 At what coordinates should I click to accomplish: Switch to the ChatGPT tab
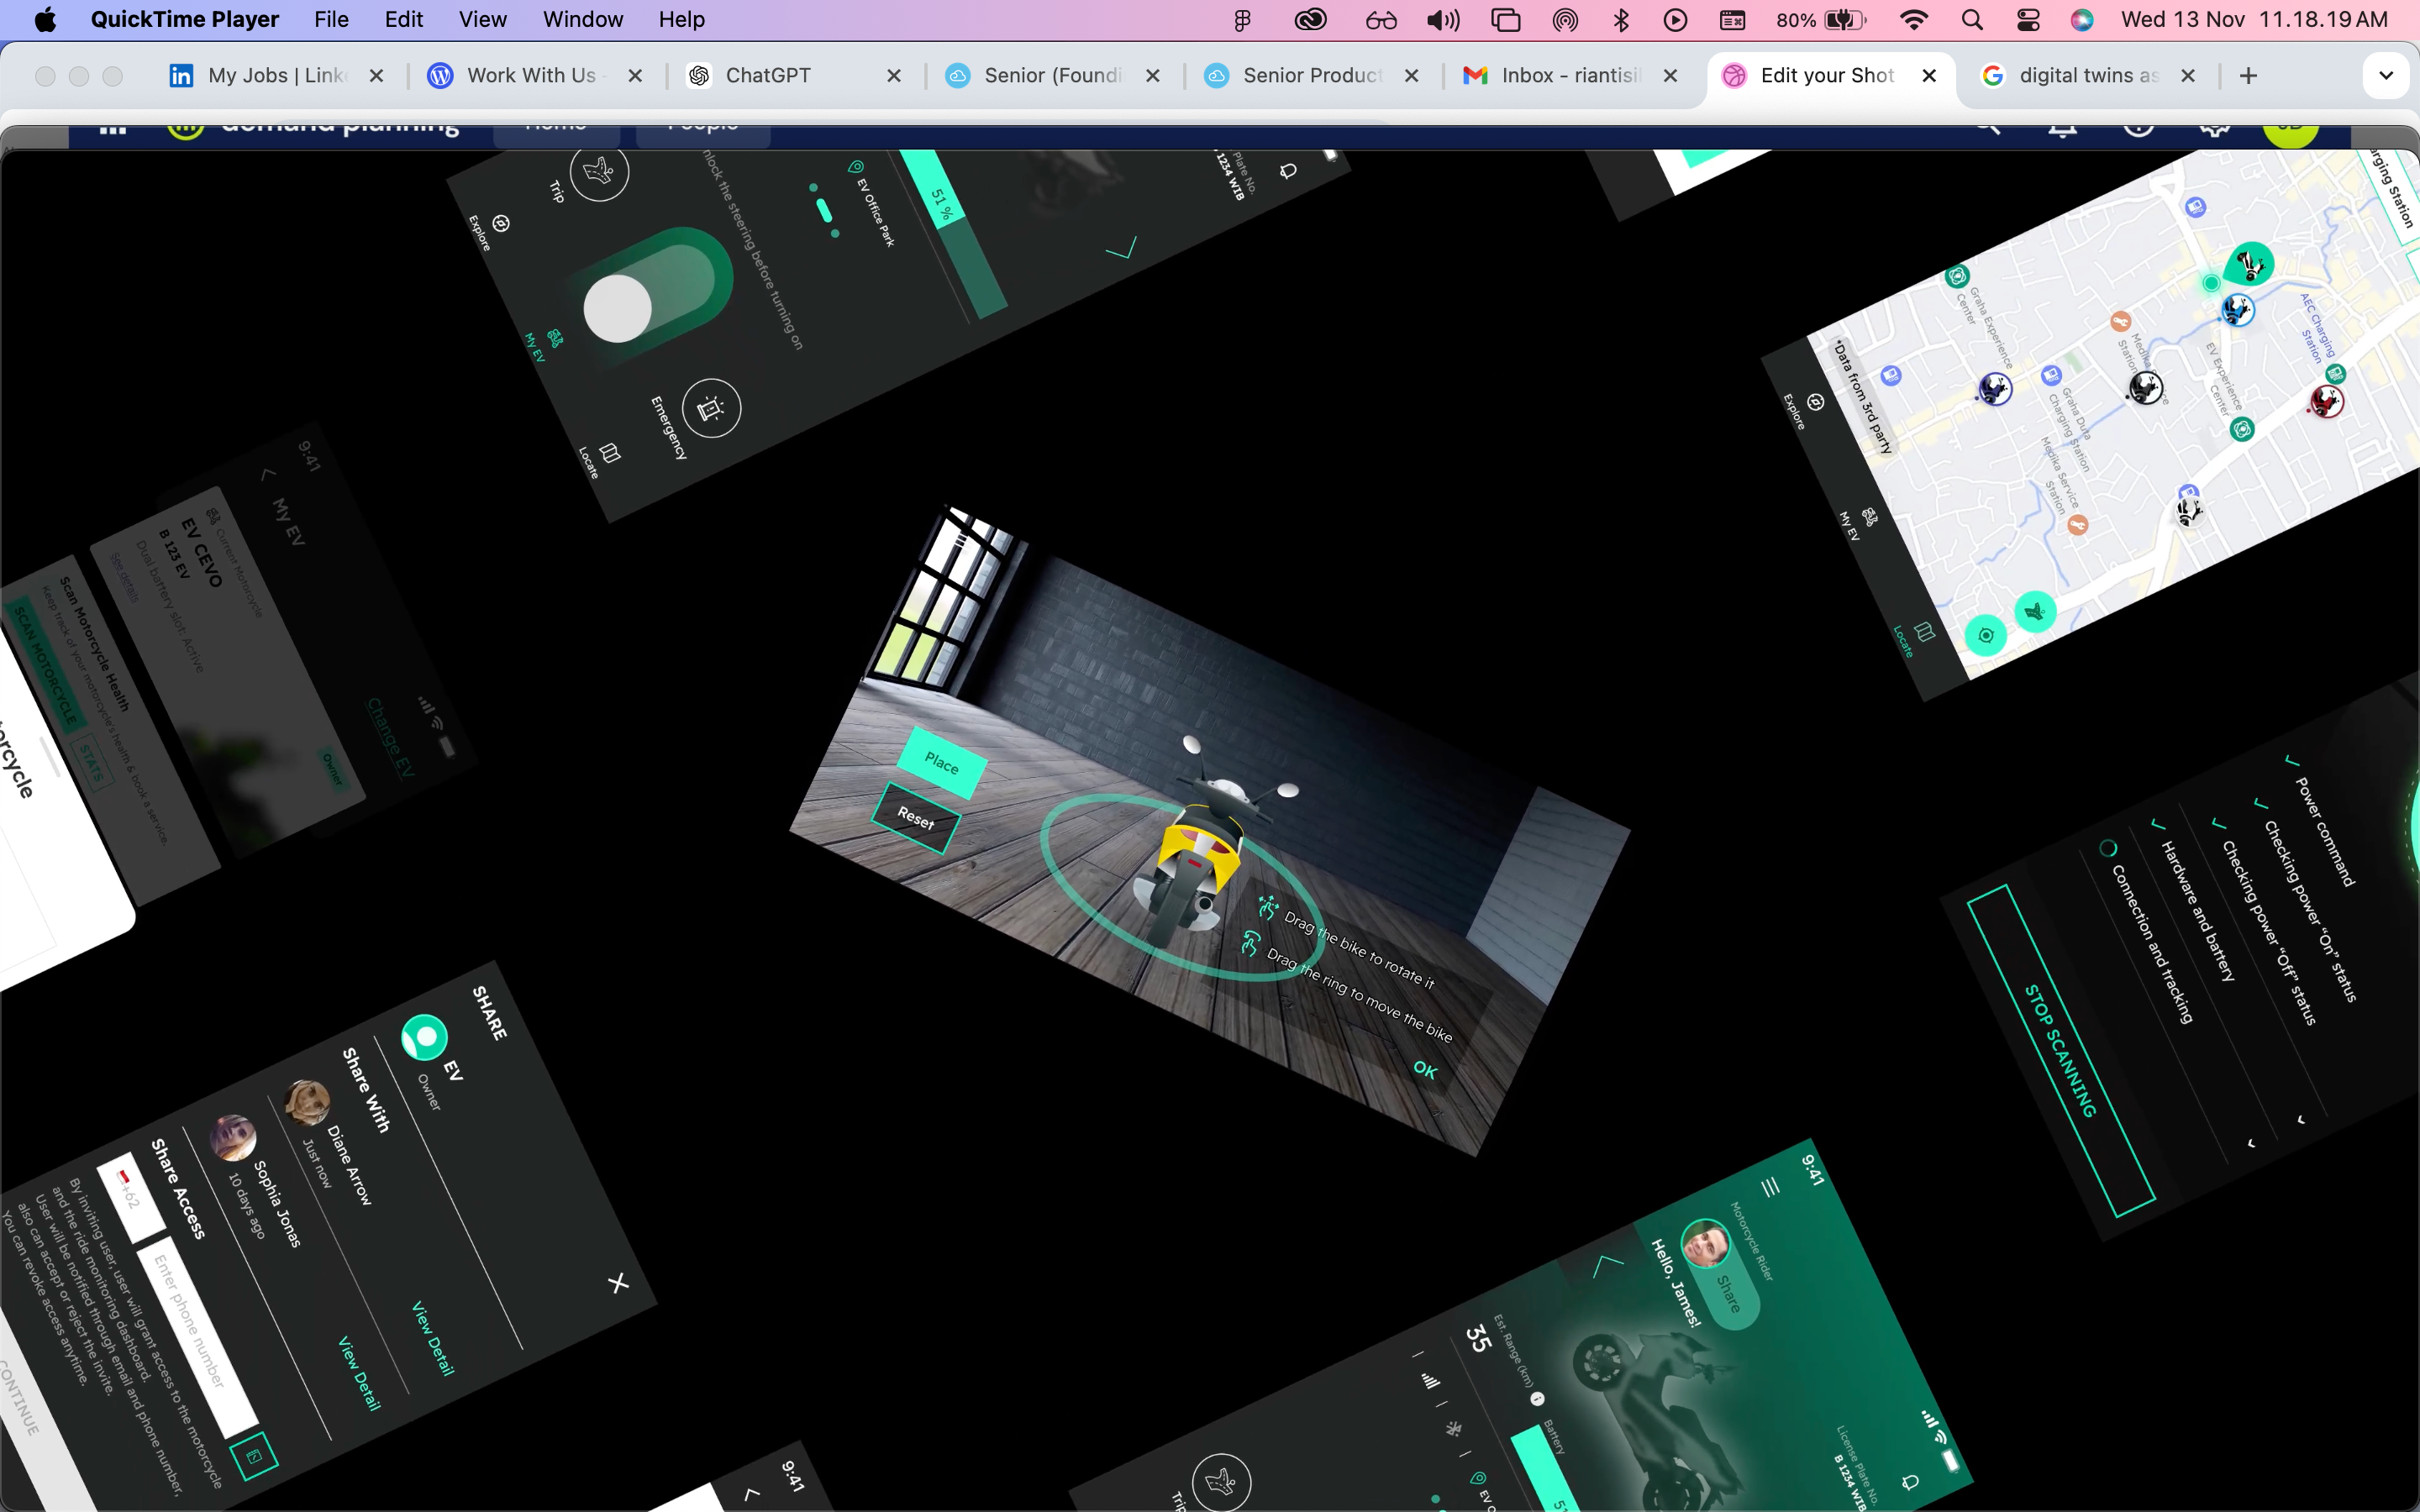[767, 76]
